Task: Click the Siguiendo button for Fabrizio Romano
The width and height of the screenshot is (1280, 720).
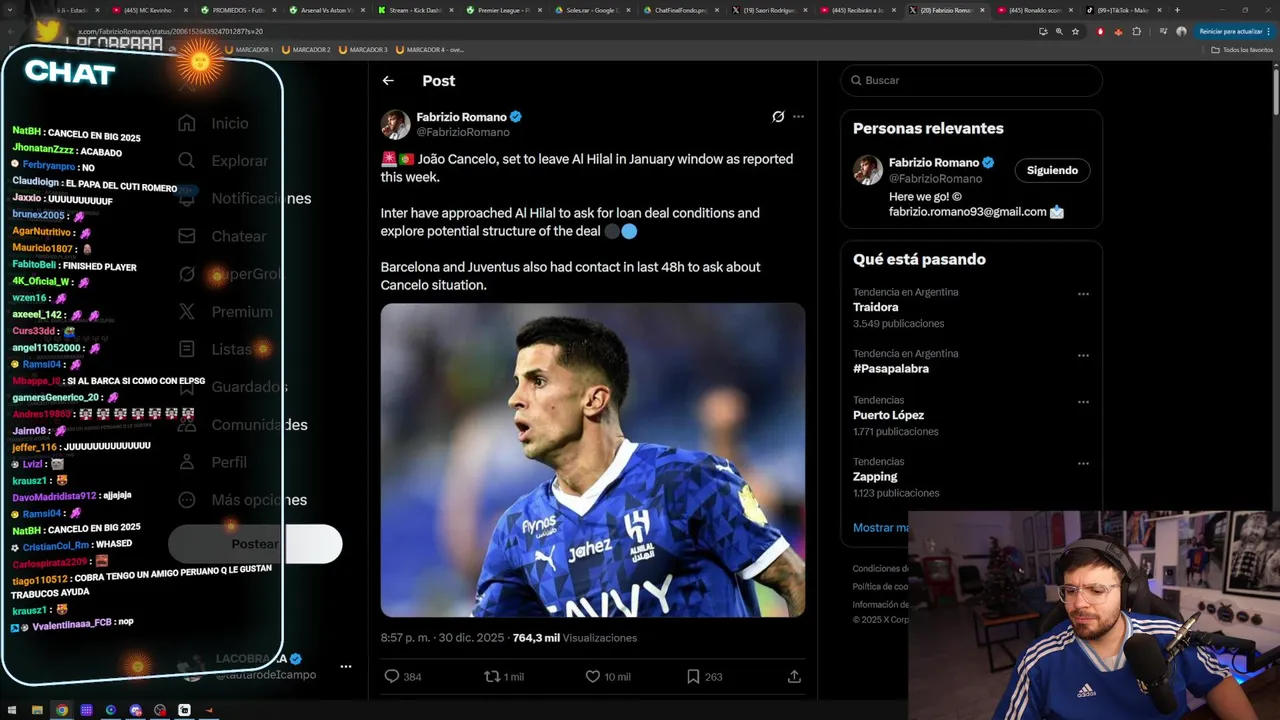Action: [1052, 170]
